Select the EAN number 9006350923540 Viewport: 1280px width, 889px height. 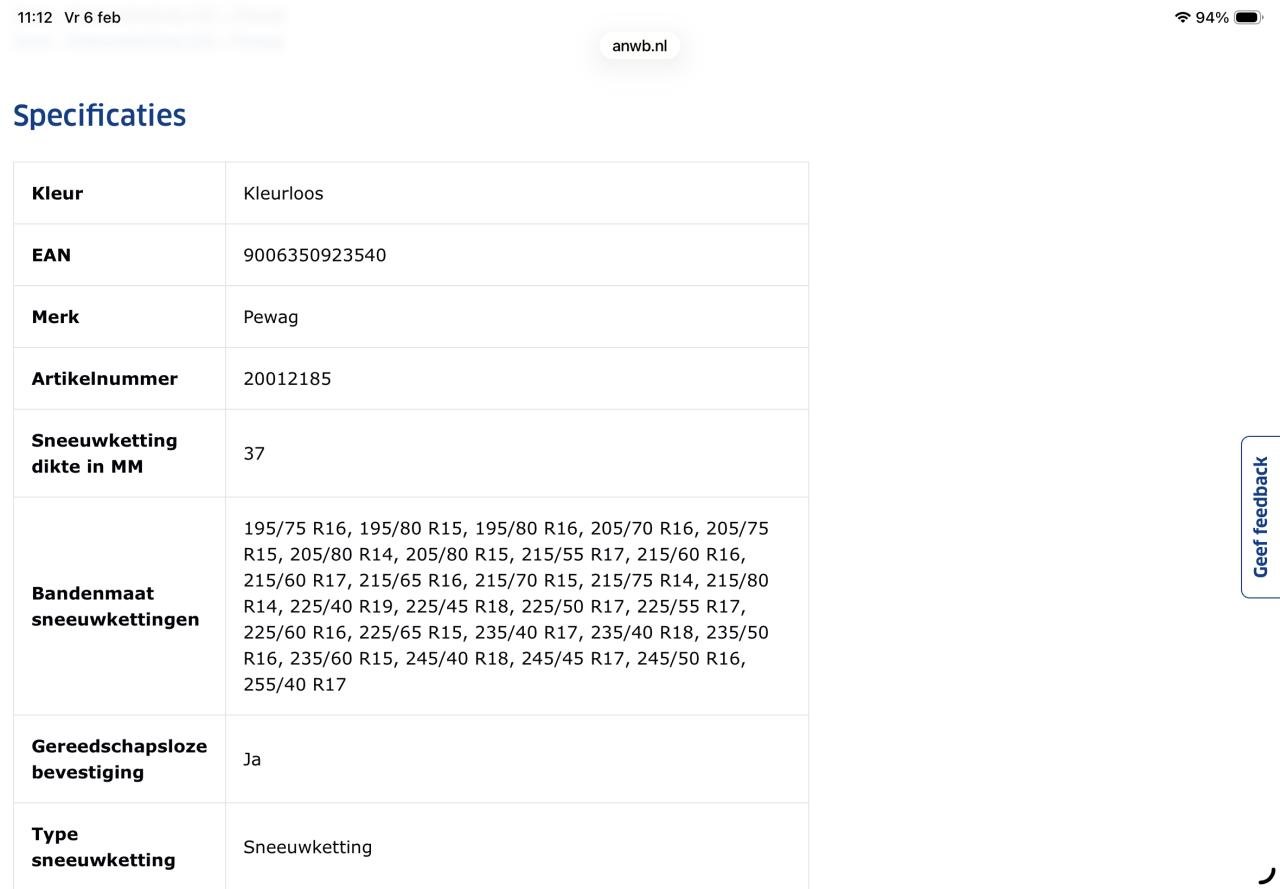pos(314,255)
